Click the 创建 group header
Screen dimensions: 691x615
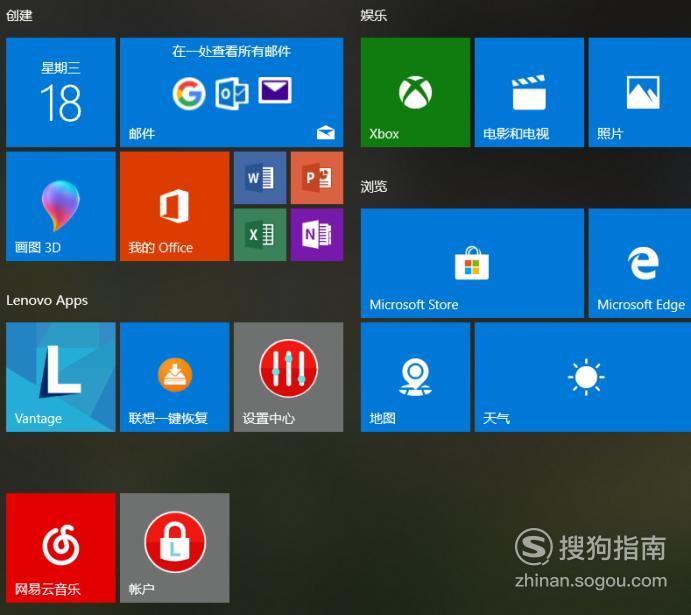pos(19,15)
